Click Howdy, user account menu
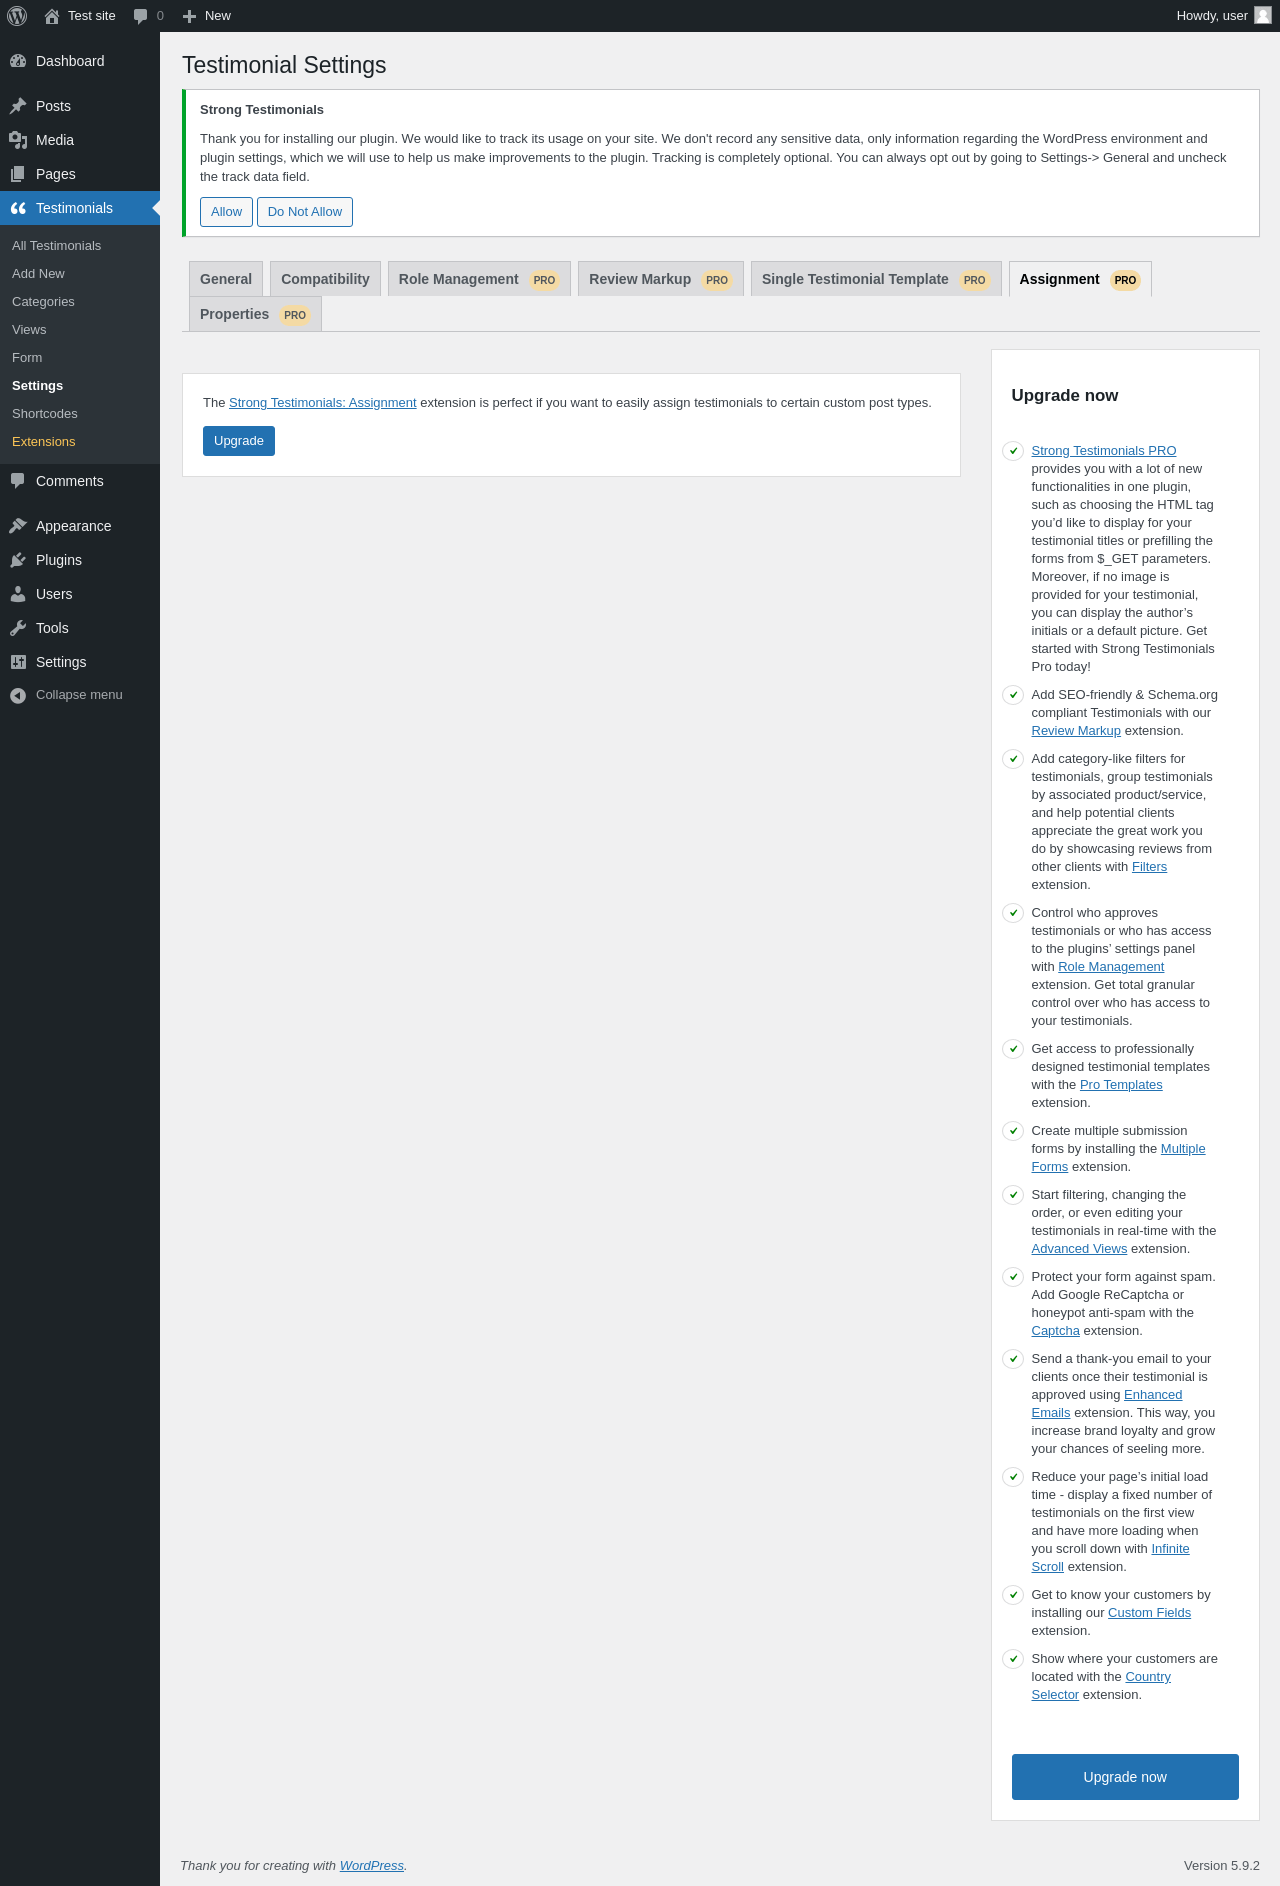 click(x=1223, y=16)
